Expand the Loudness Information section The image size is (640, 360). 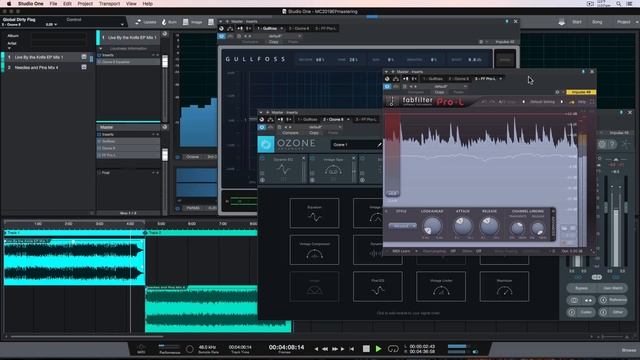(101, 49)
